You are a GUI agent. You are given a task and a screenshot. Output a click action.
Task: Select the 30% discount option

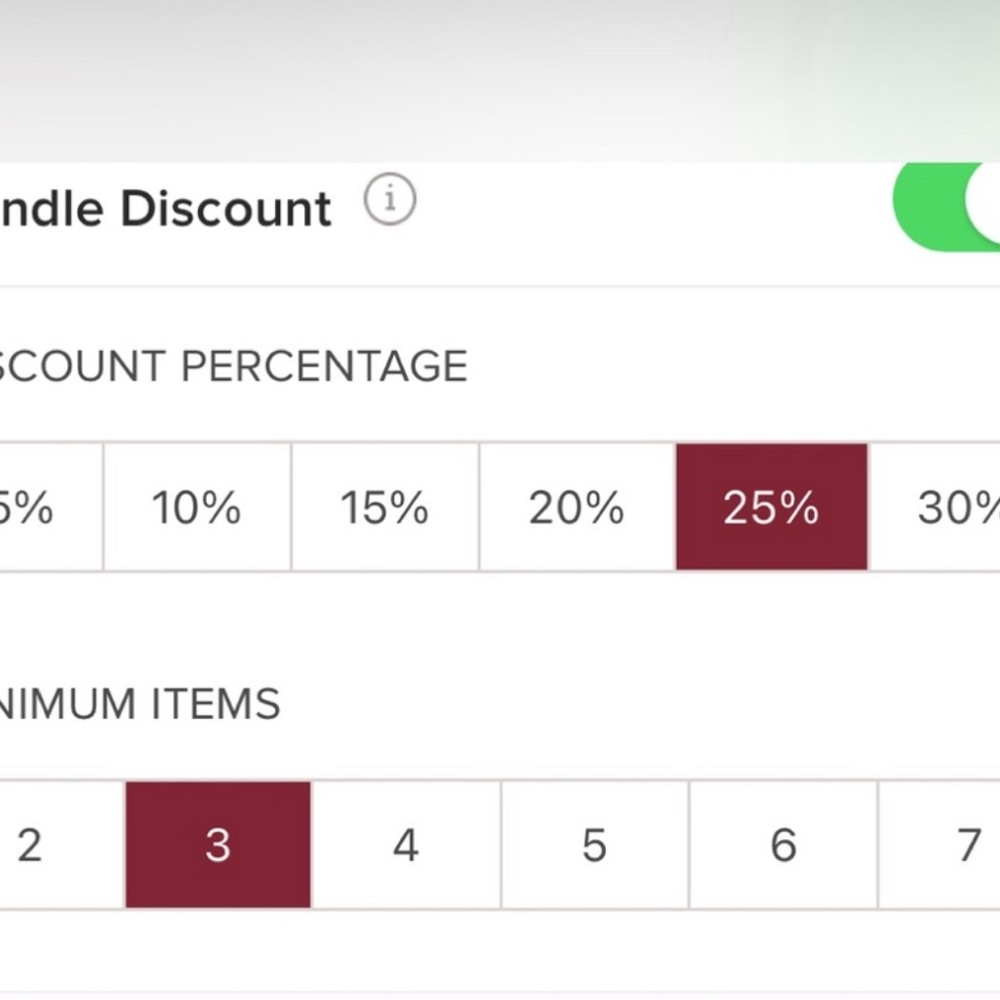934,507
